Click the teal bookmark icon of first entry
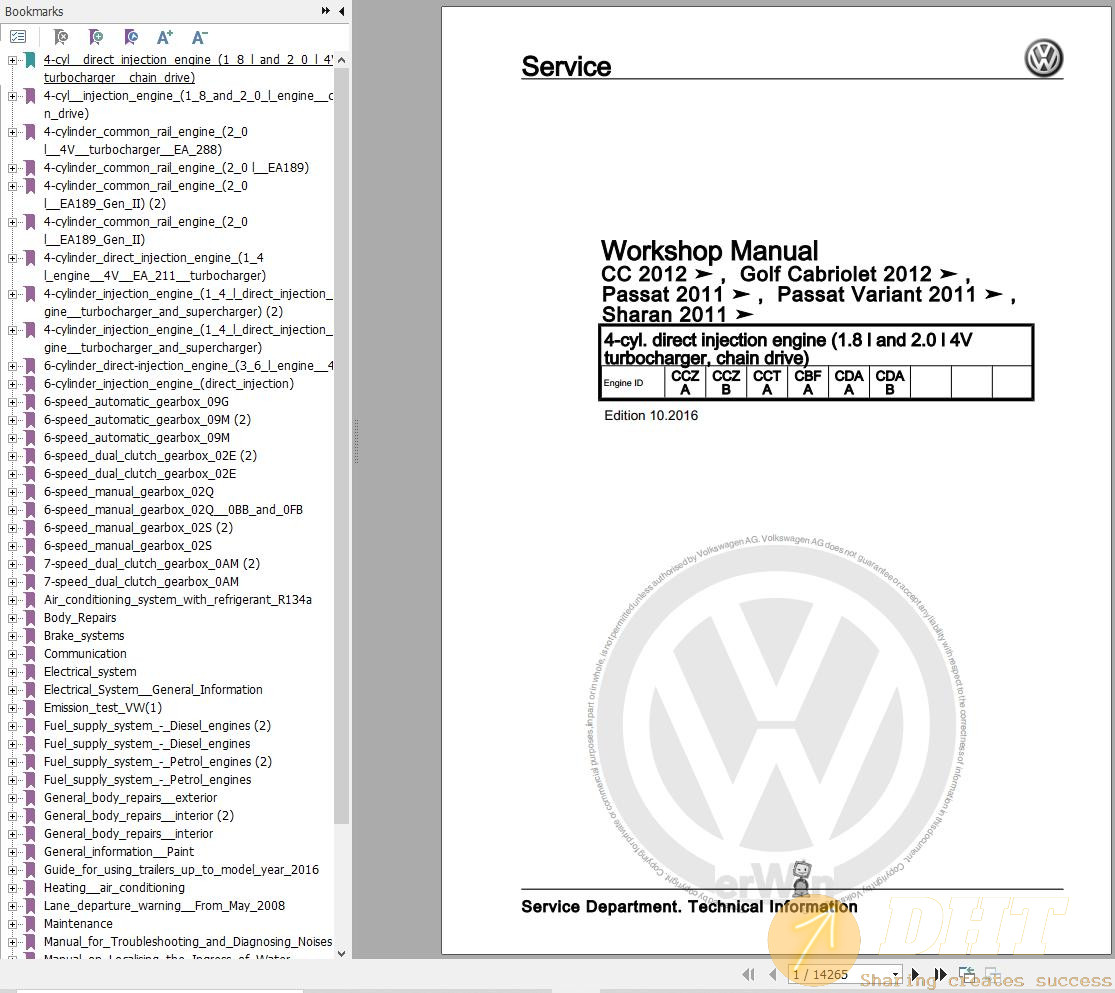This screenshot has width=1115, height=993. [31, 60]
